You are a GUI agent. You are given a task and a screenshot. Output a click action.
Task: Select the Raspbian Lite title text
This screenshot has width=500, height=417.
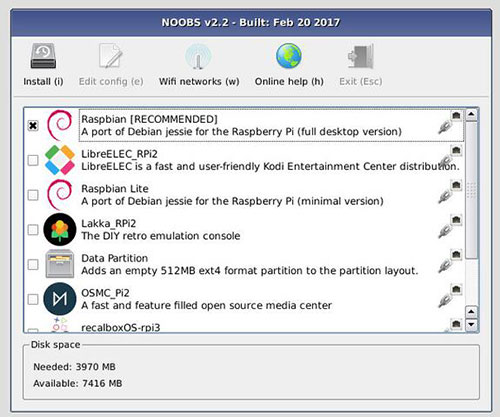[115, 189]
